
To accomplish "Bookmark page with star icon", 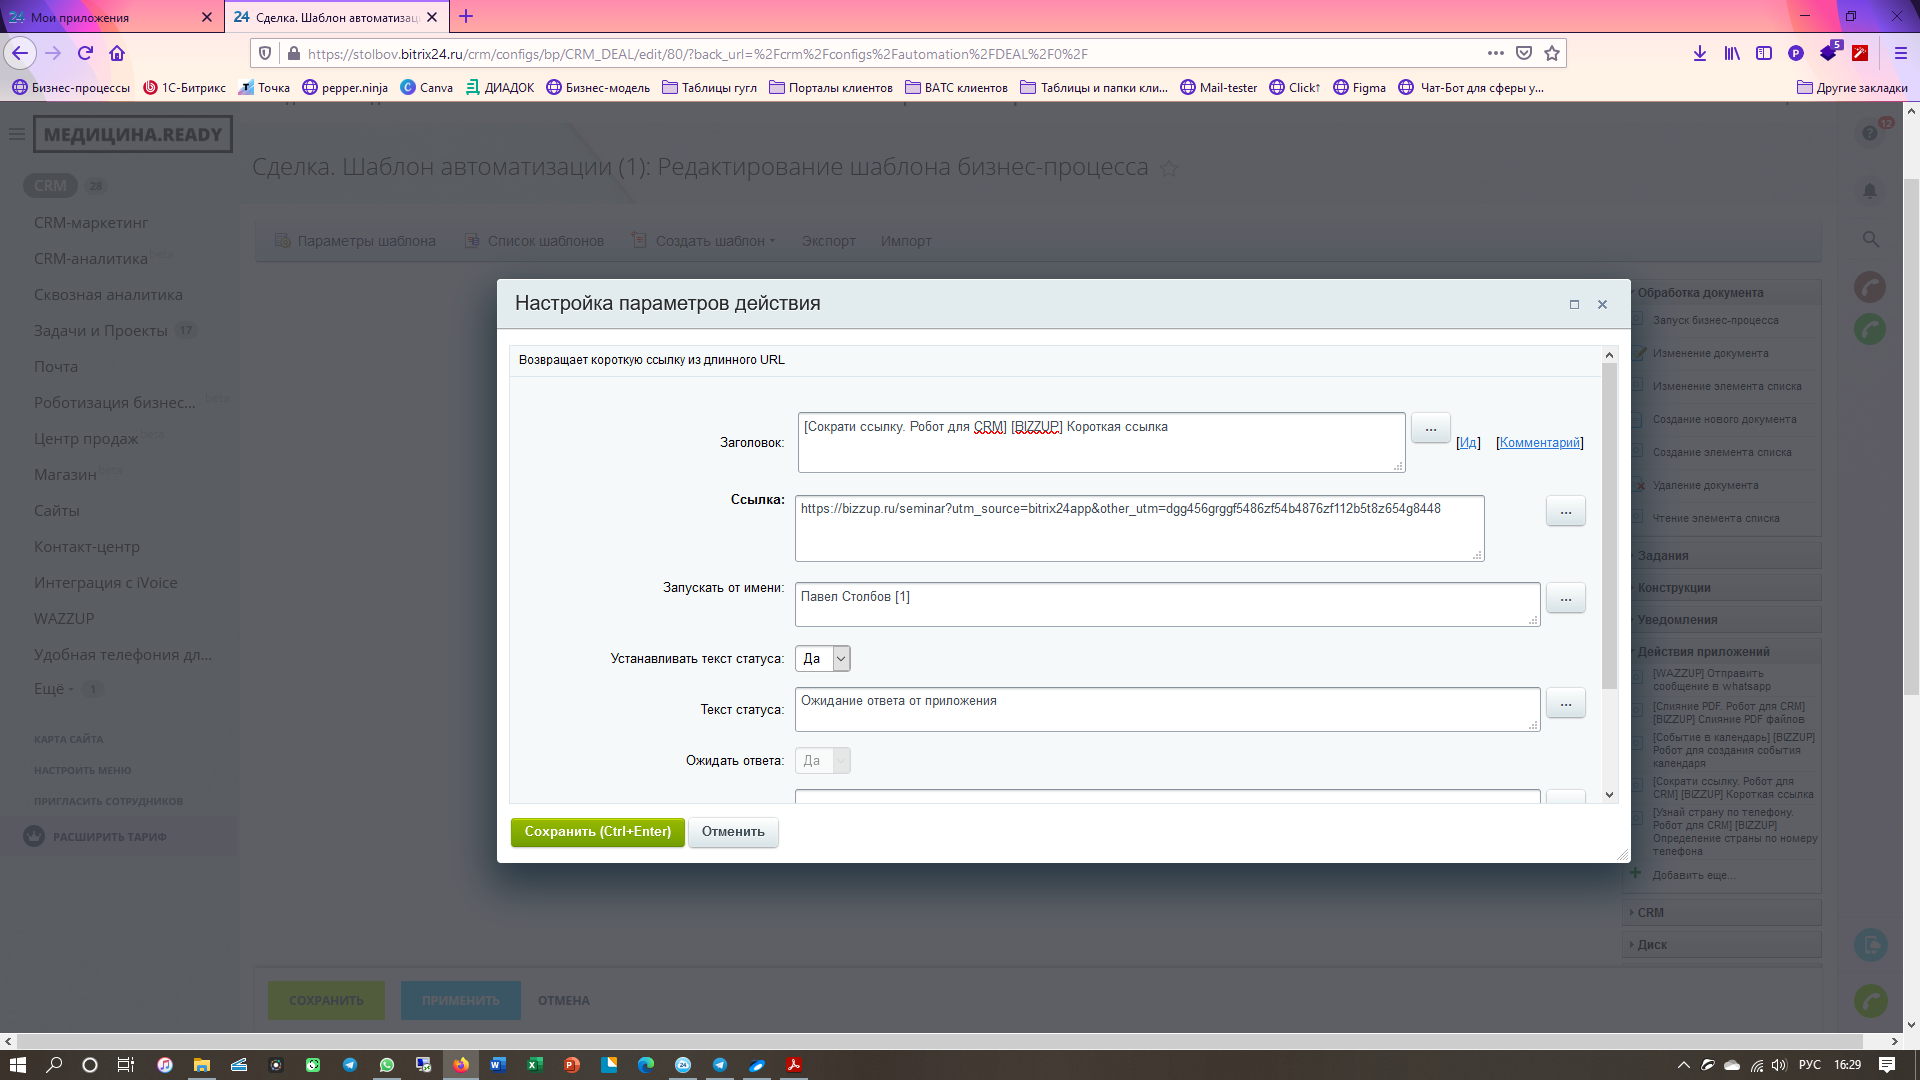I will [x=1551, y=54].
